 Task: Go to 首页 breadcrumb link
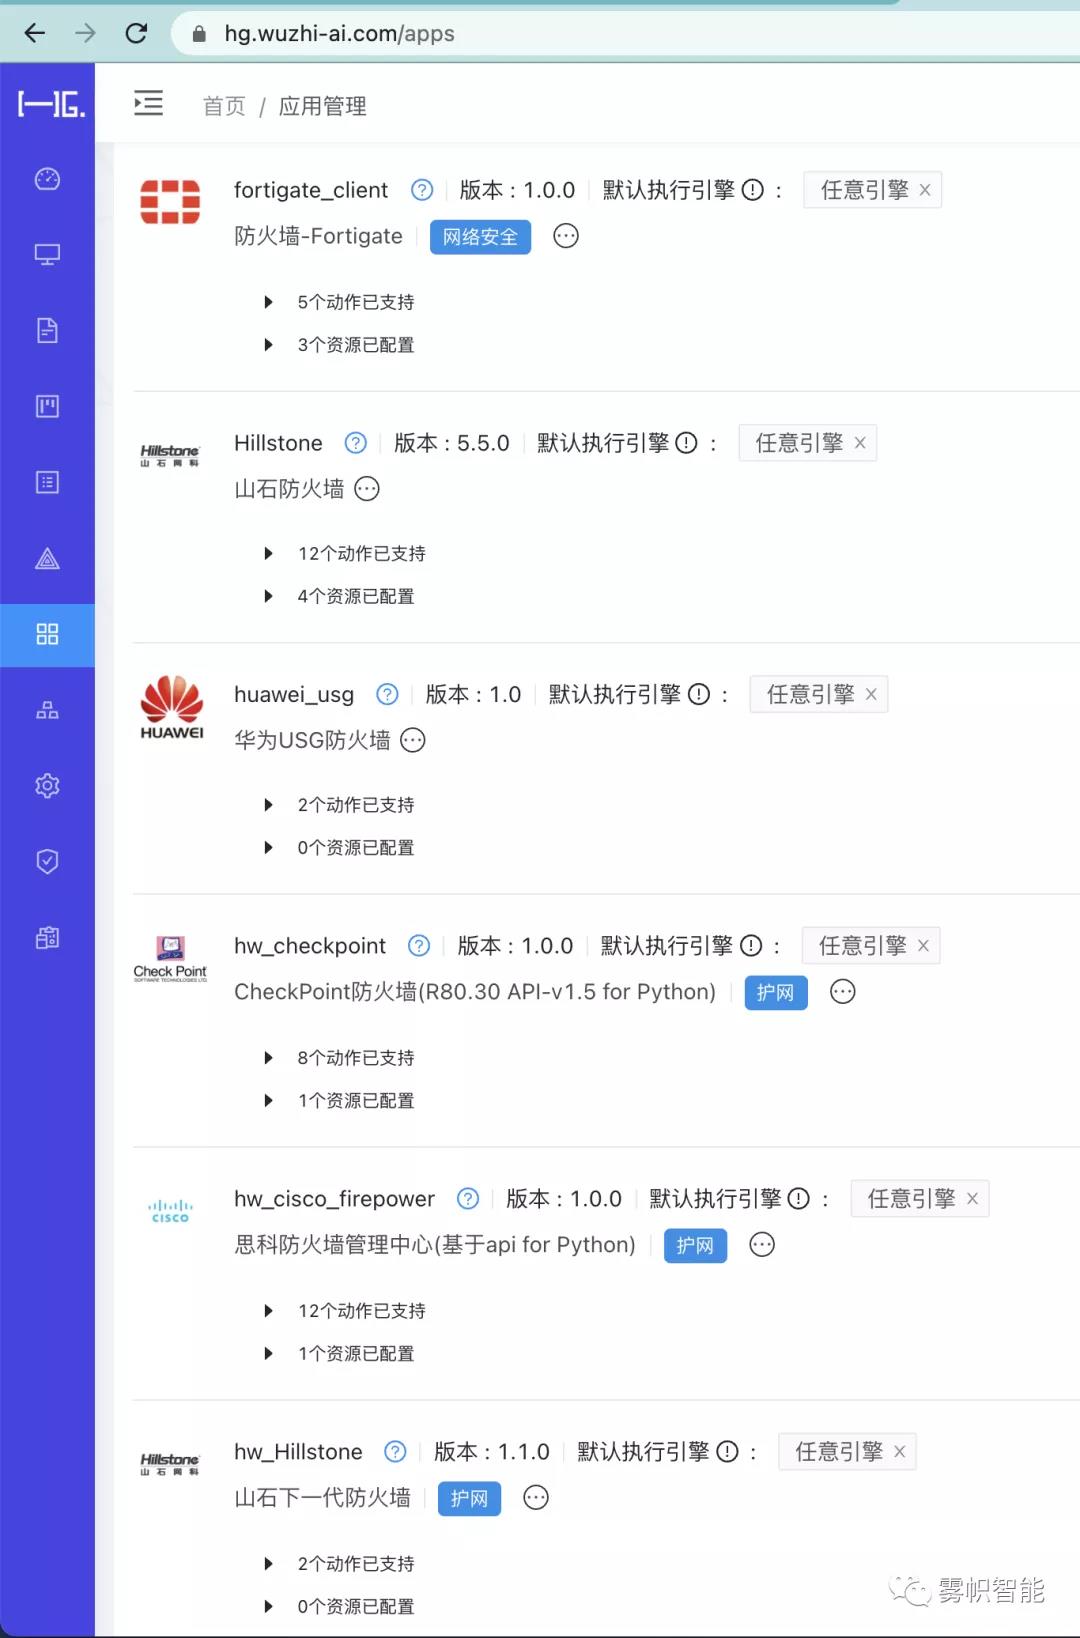point(224,106)
